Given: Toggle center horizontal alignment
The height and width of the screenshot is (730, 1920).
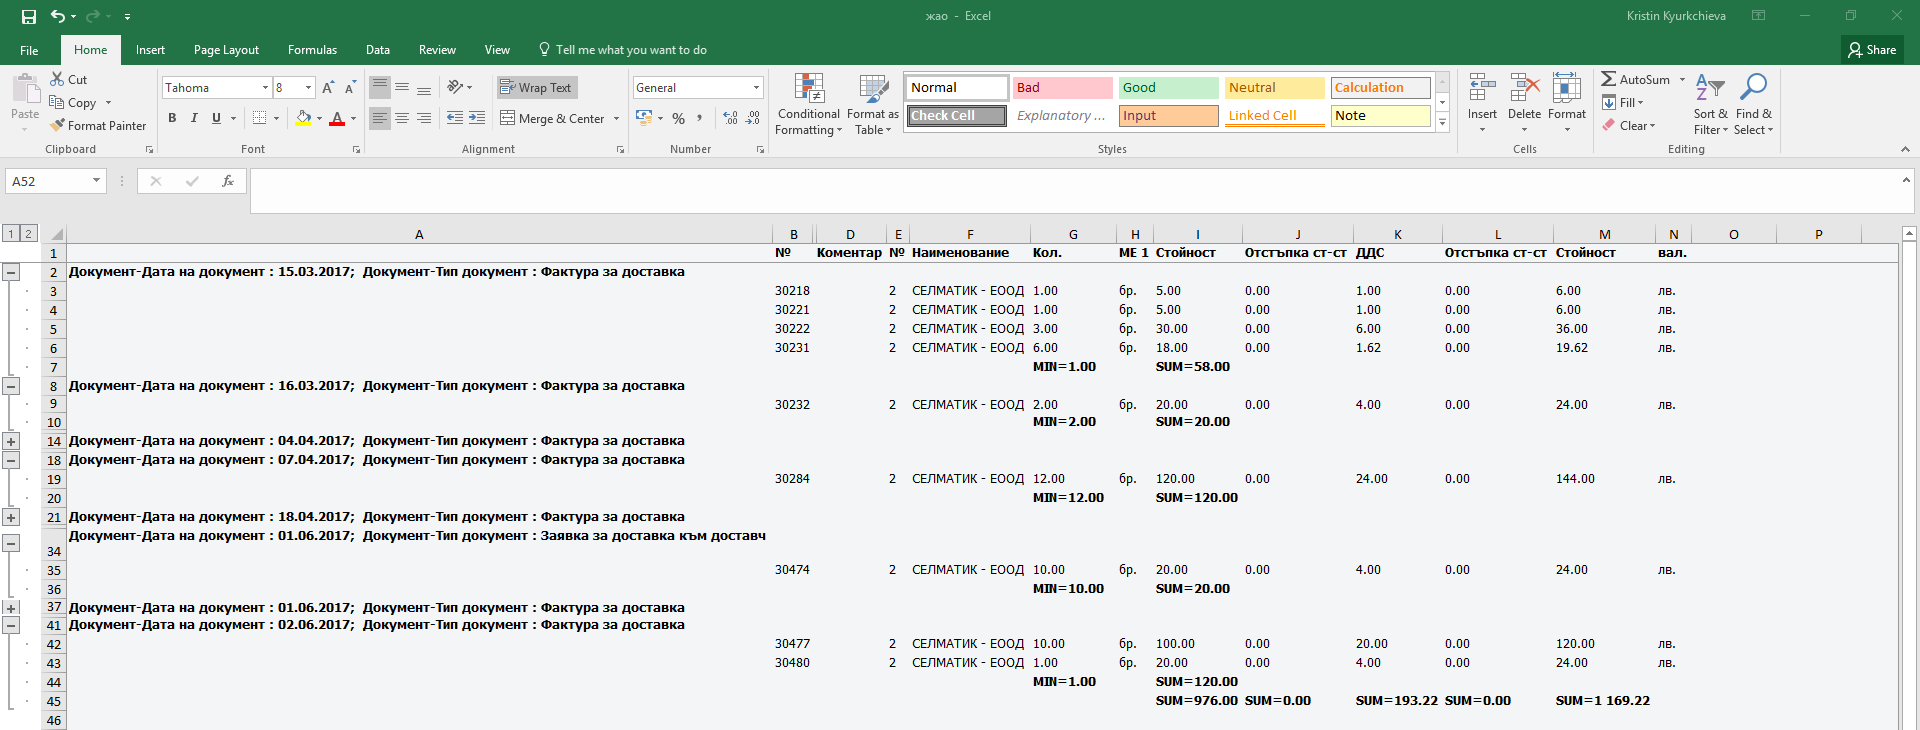Looking at the screenshot, I should [402, 118].
